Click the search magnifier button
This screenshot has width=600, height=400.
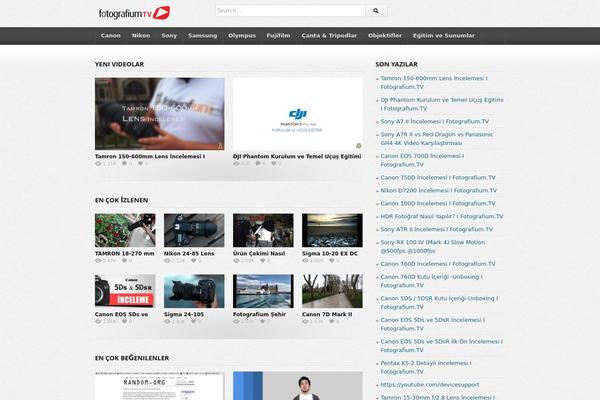[376, 11]
